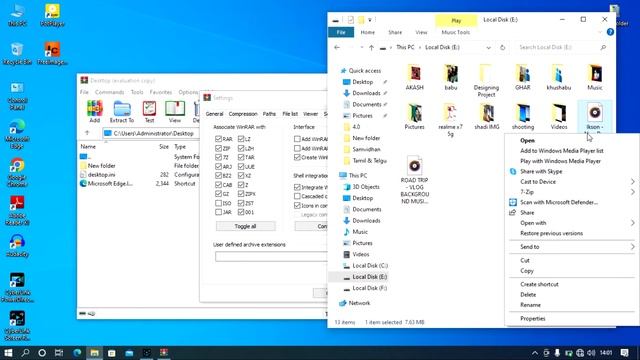
Task: Open Explorer help icon
Action: point(610,32)
